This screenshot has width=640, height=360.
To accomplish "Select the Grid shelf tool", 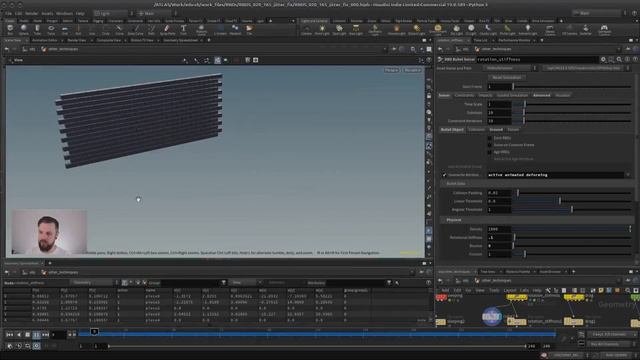I will click(x=64, y=29).
